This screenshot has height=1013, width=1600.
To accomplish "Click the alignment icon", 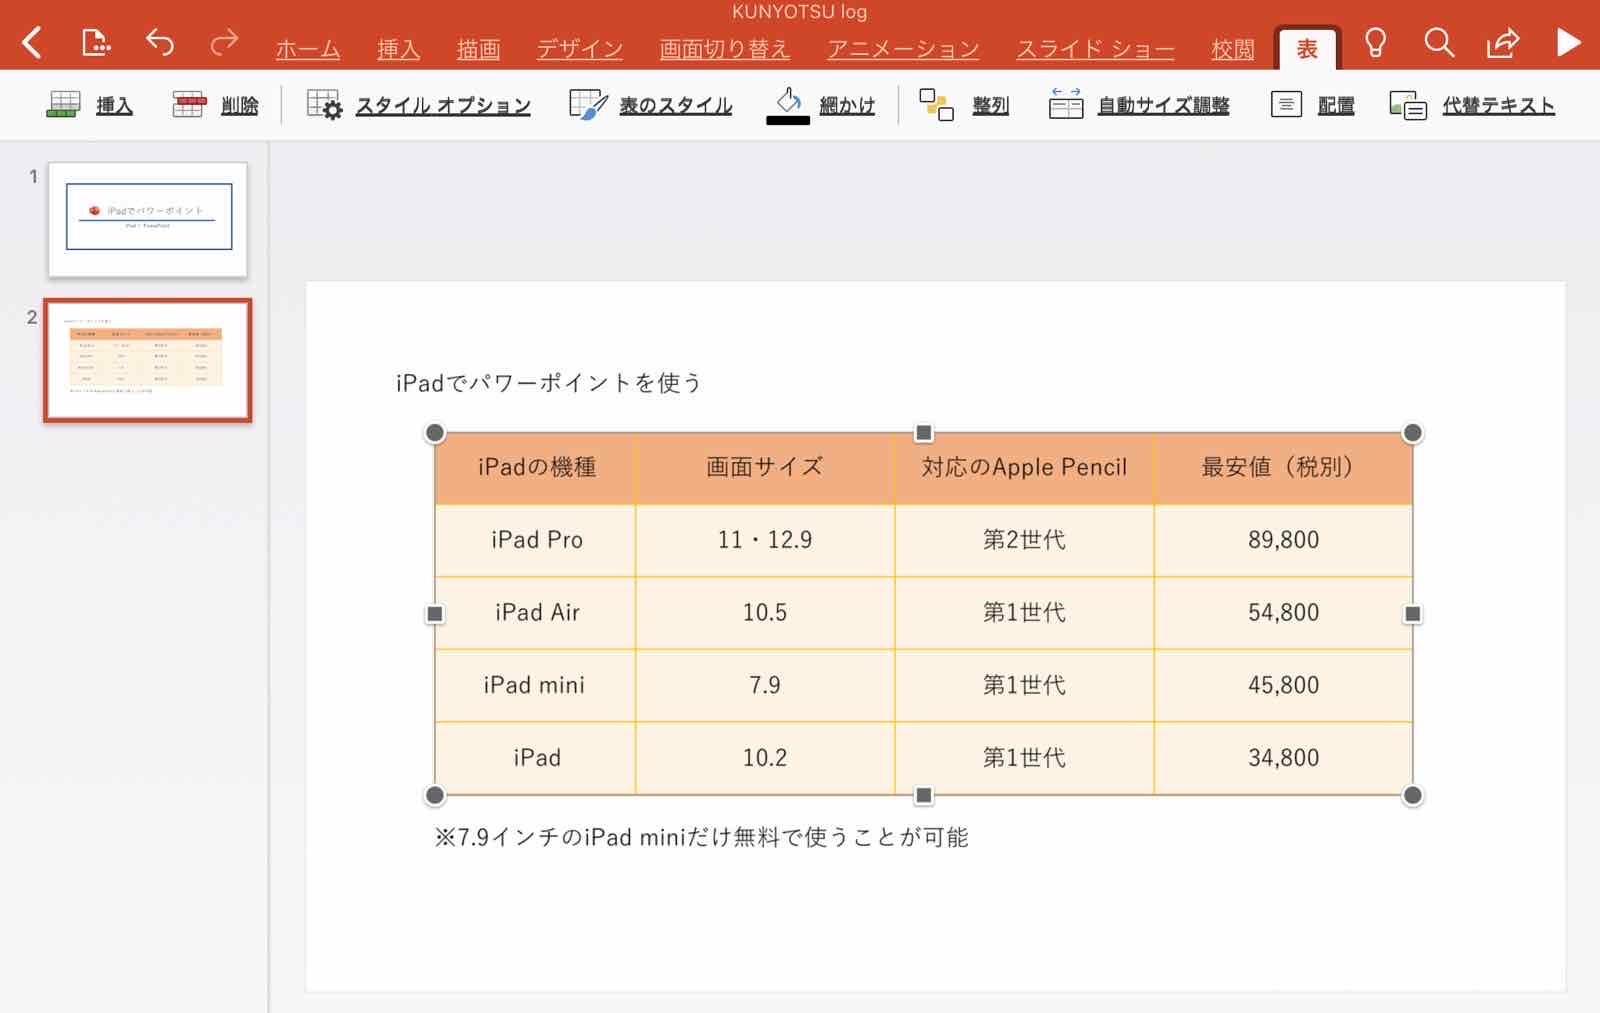I will click(x=1286, y=104).
